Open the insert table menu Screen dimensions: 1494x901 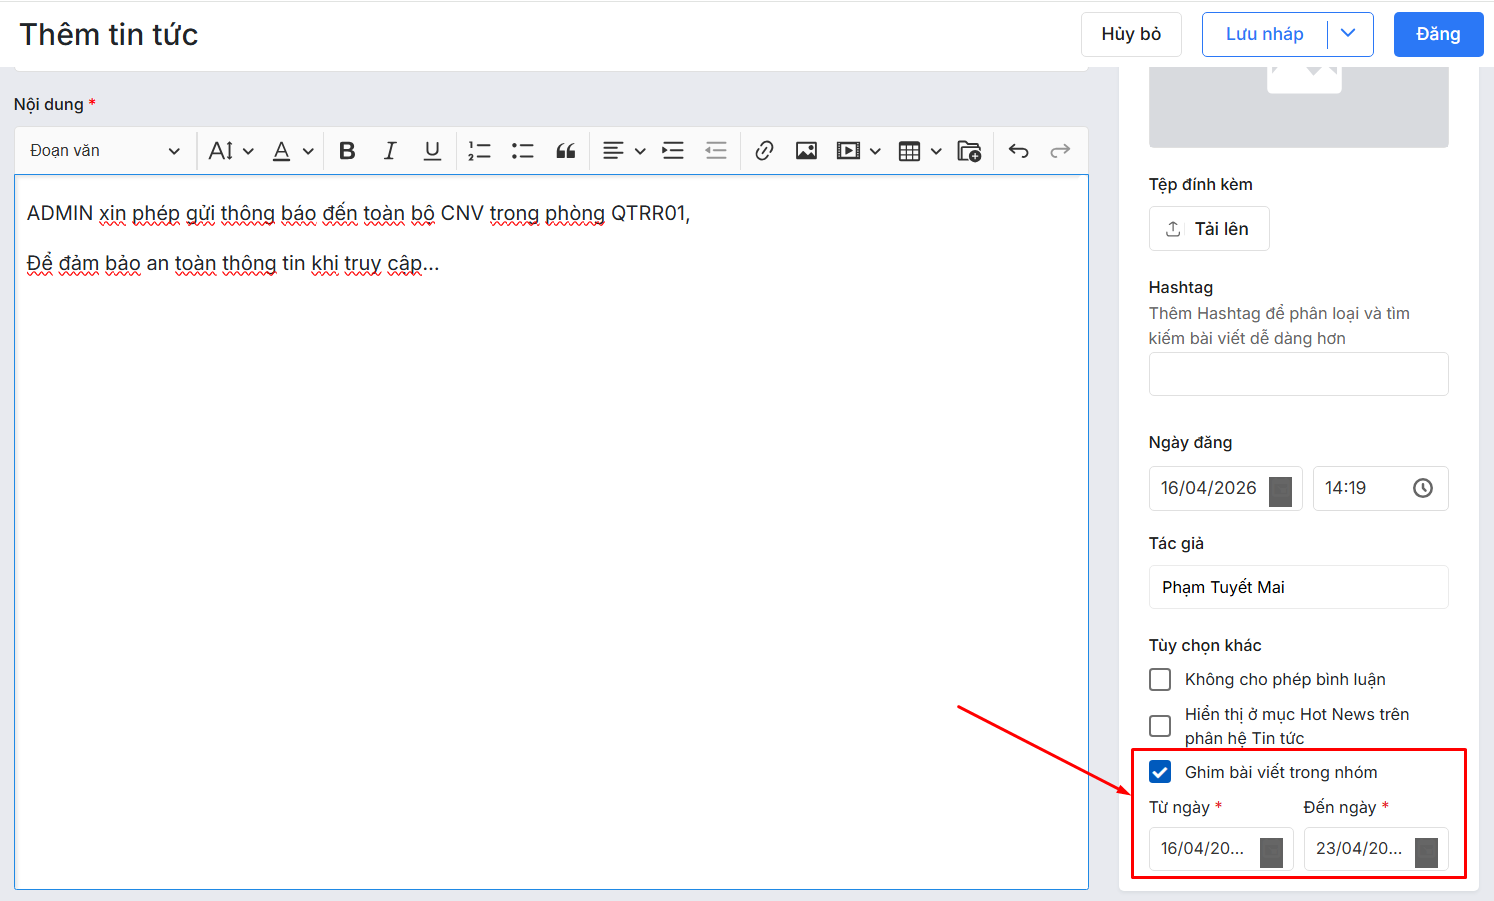coord(919,151)
